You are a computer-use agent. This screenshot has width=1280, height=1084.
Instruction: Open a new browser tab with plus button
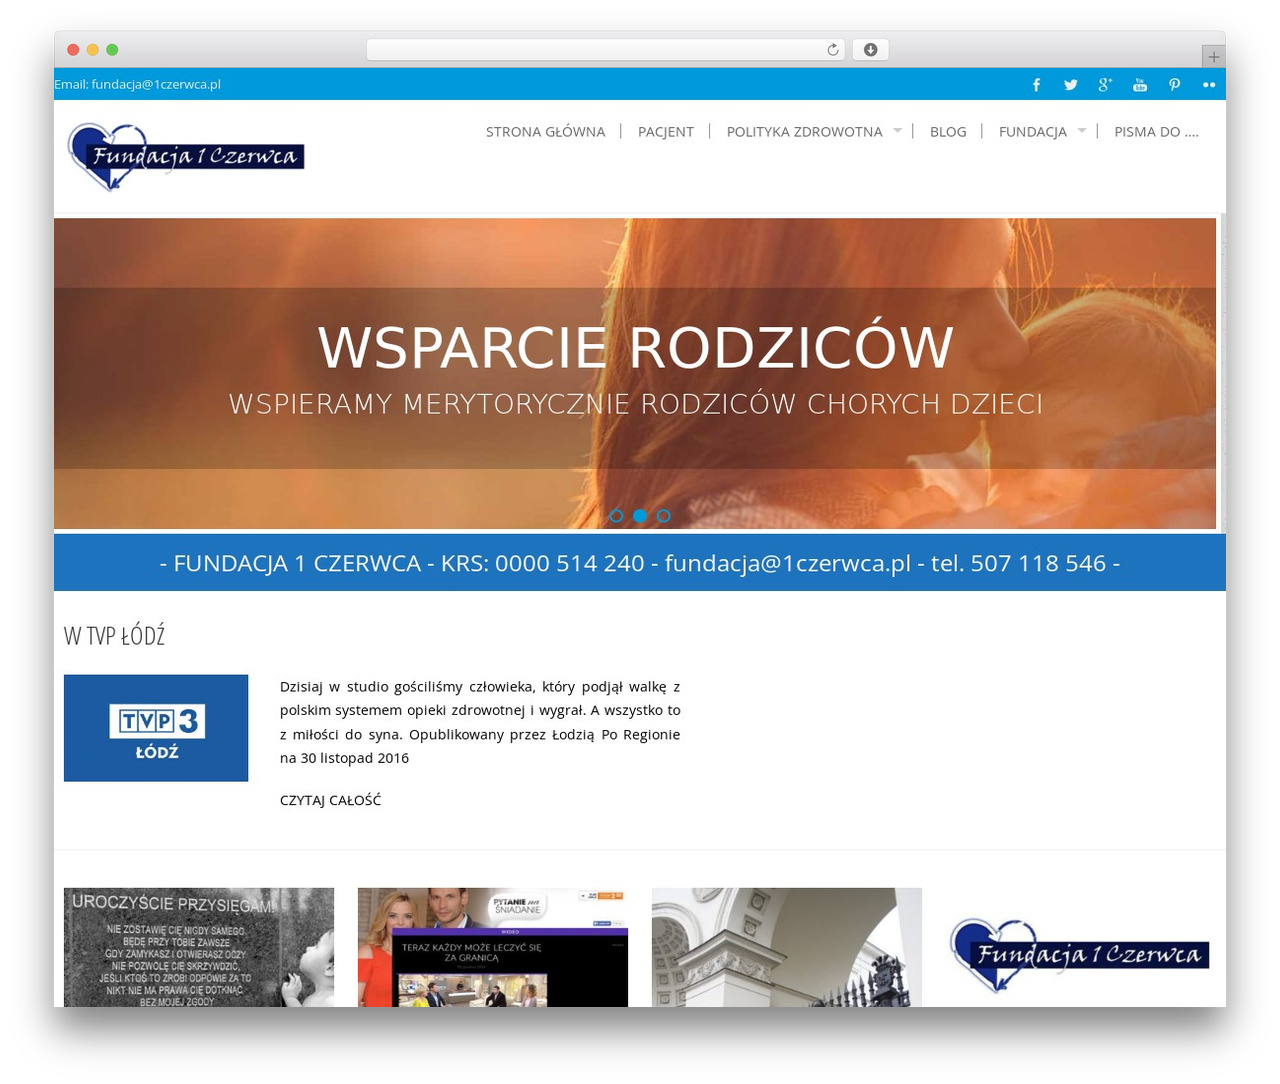click(1213, 57)
